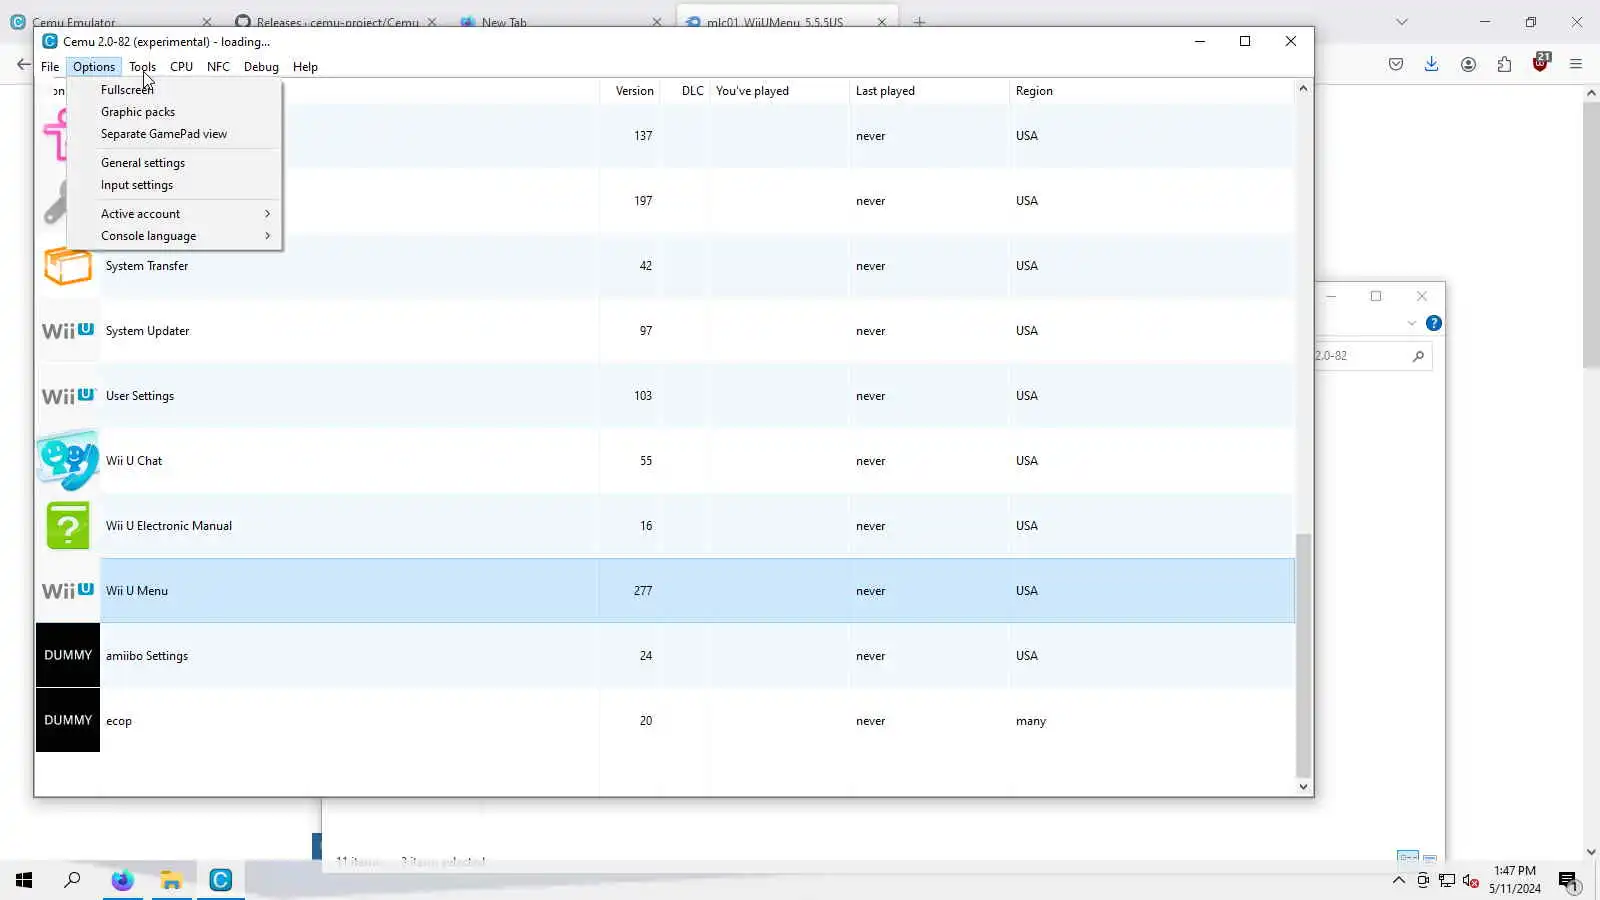Sort by You've played column header
The width and height of the screenshot is (1600, 900).
point(780,91)
